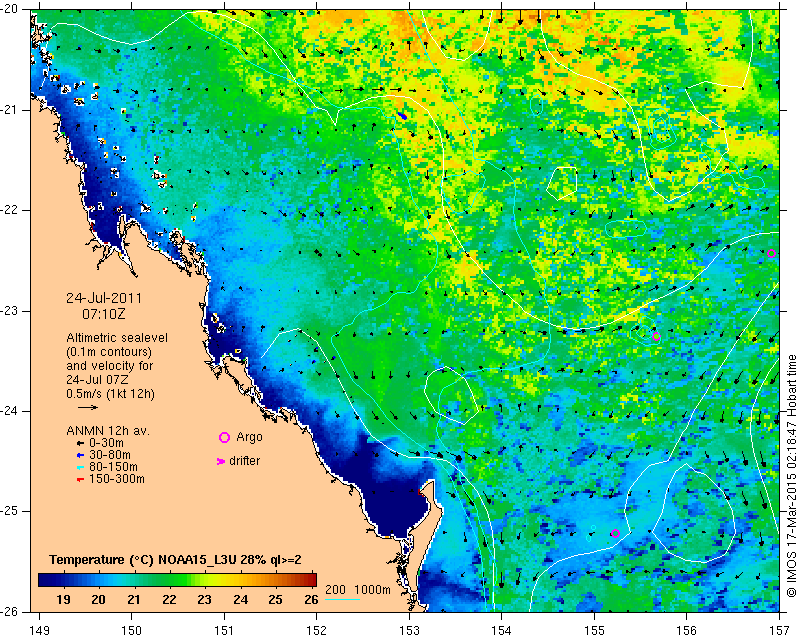This screenshot has width=800, height=640.
Task: Click the colorbar tick label 24
Action: (240, 600)
